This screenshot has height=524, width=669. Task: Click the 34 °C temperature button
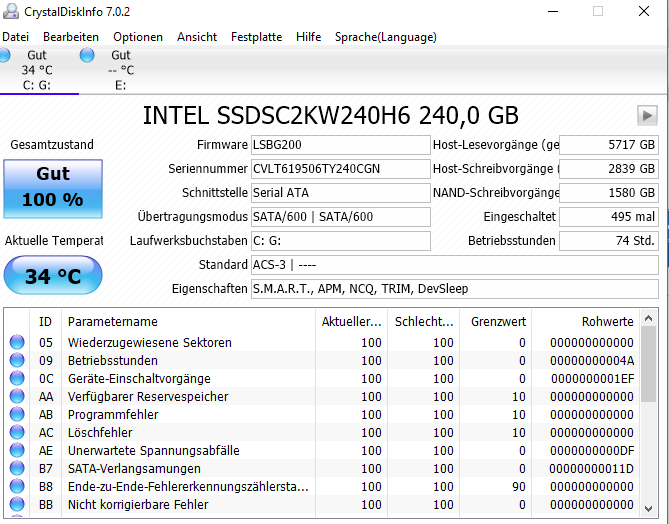tap(53, 275)
